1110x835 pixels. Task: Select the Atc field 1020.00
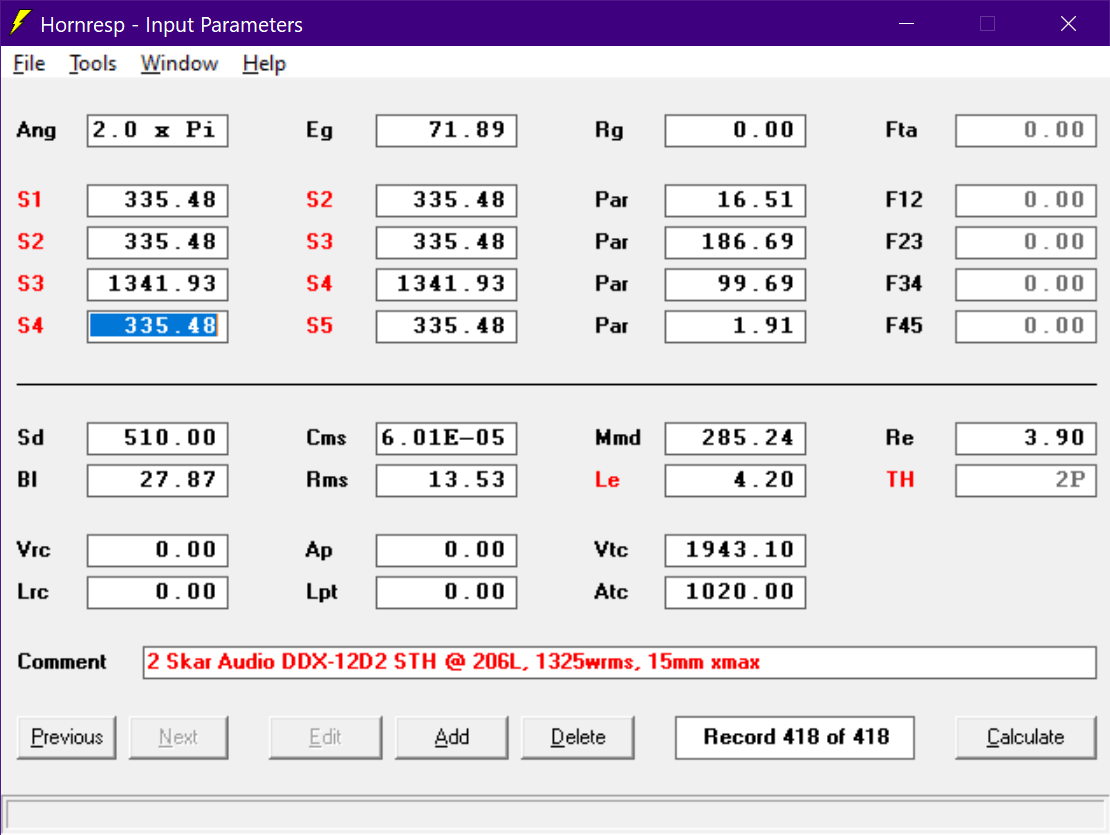(x=735, y=592)
